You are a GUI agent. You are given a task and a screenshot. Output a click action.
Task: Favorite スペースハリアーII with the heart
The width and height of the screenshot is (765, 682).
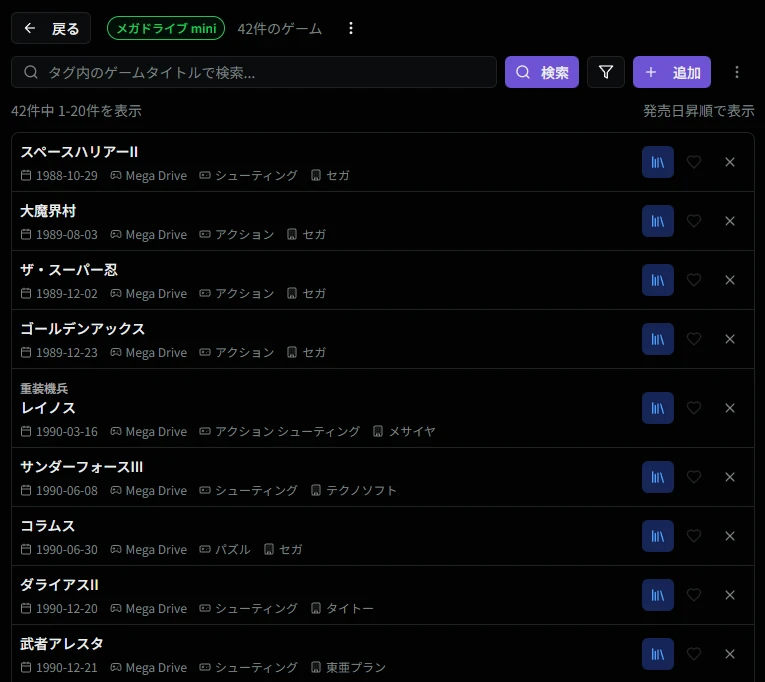[694, 162]
